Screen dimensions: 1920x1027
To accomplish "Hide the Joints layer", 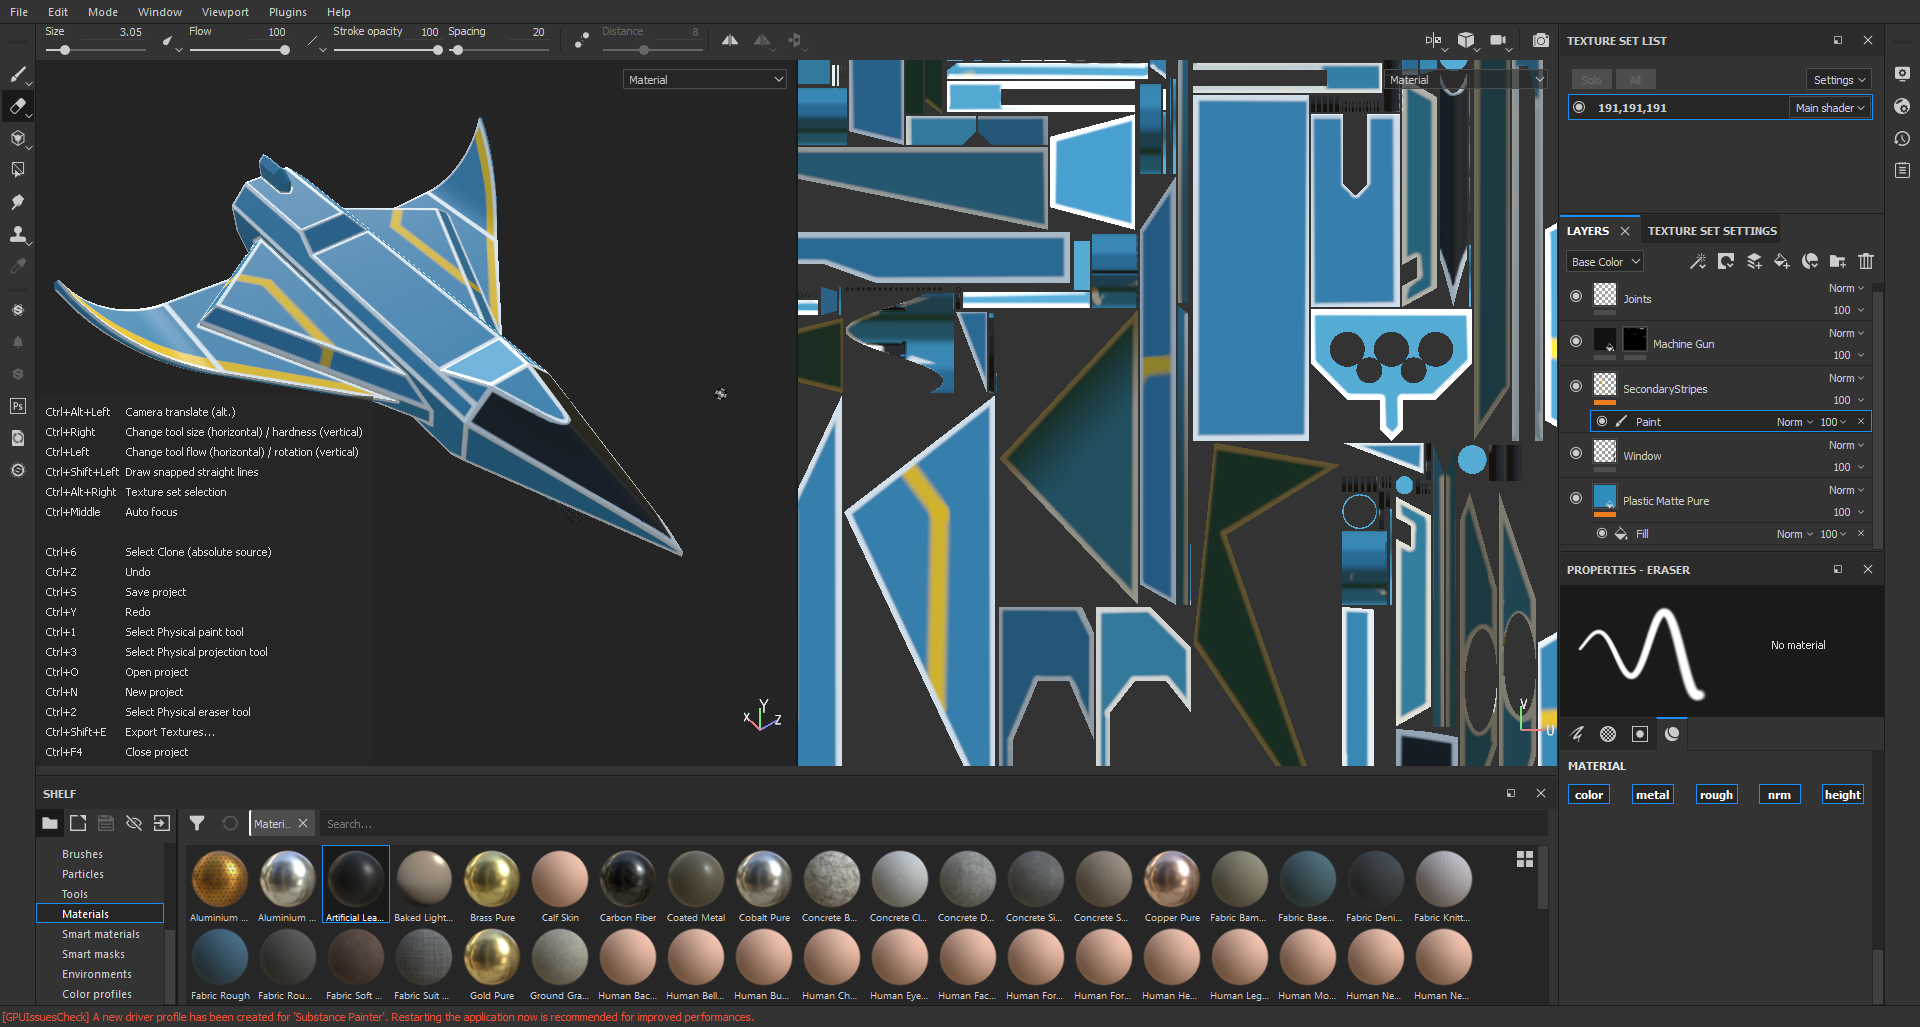I will pos(1576,296).
